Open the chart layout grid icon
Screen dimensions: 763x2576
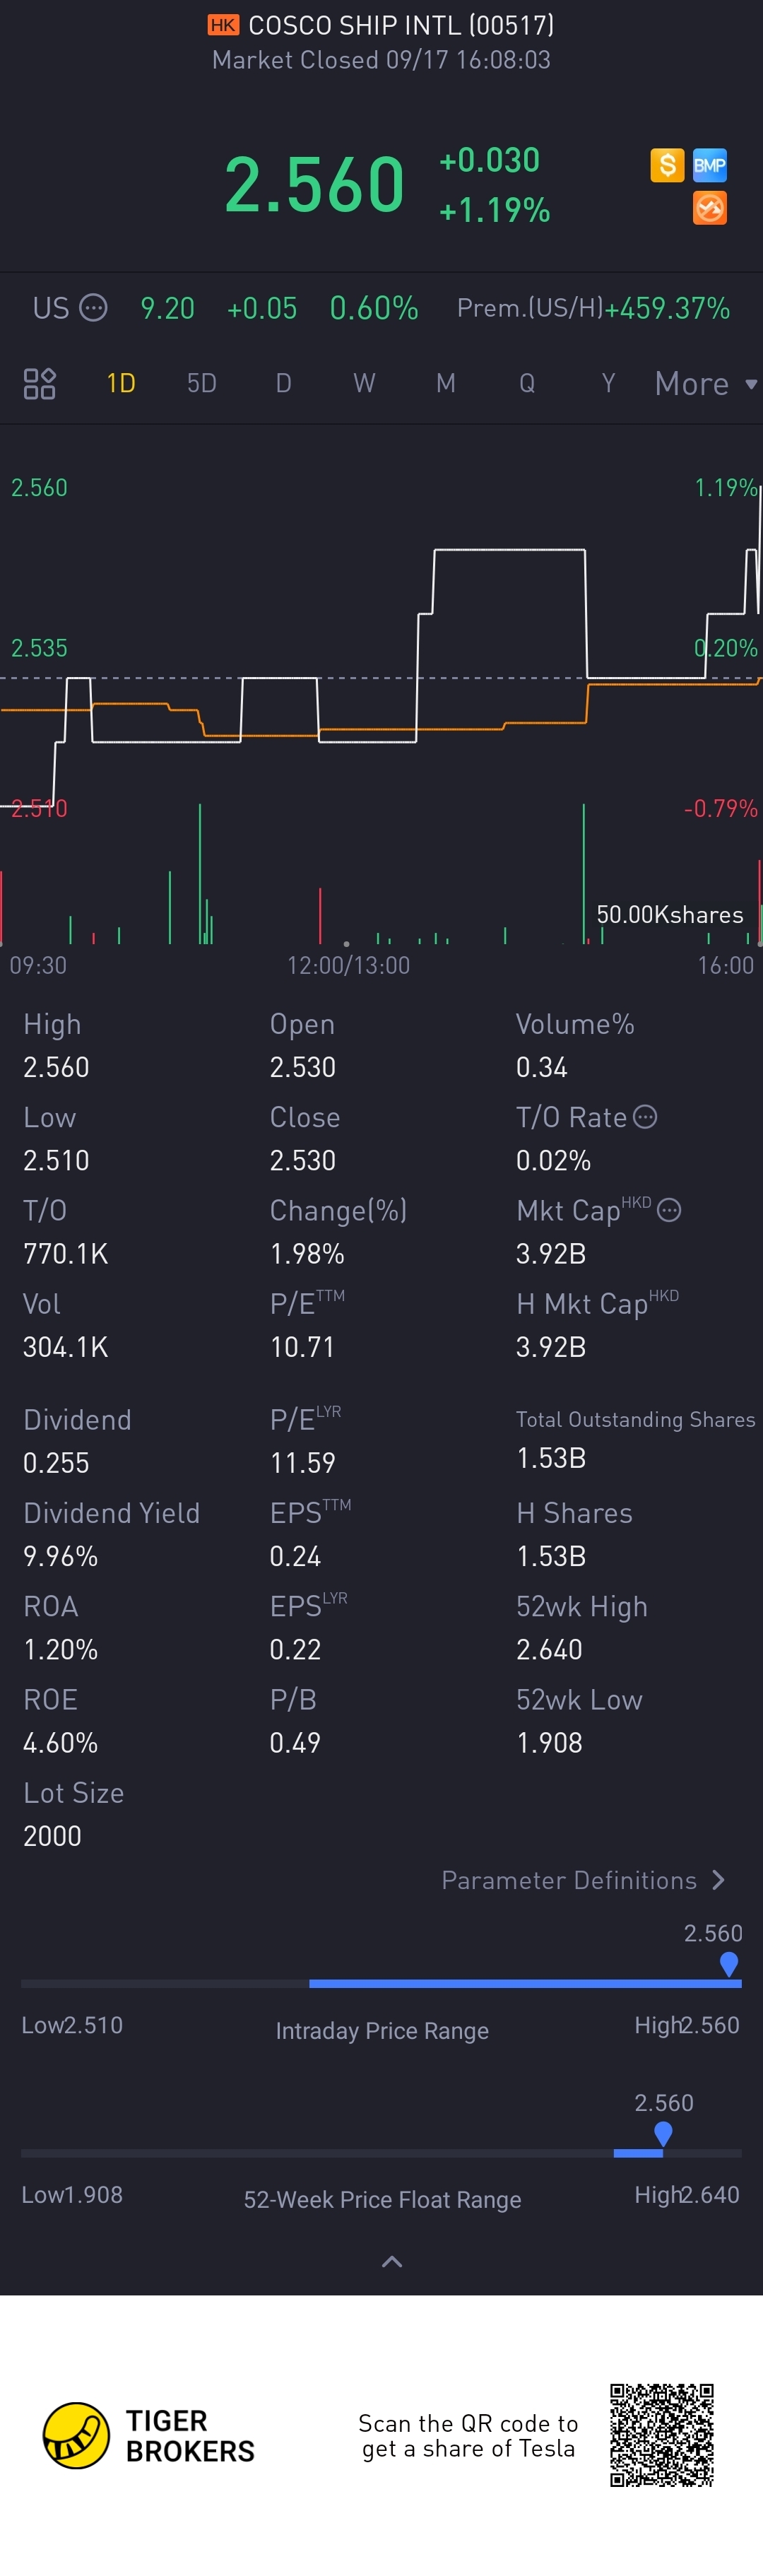(x=40, y=383)
